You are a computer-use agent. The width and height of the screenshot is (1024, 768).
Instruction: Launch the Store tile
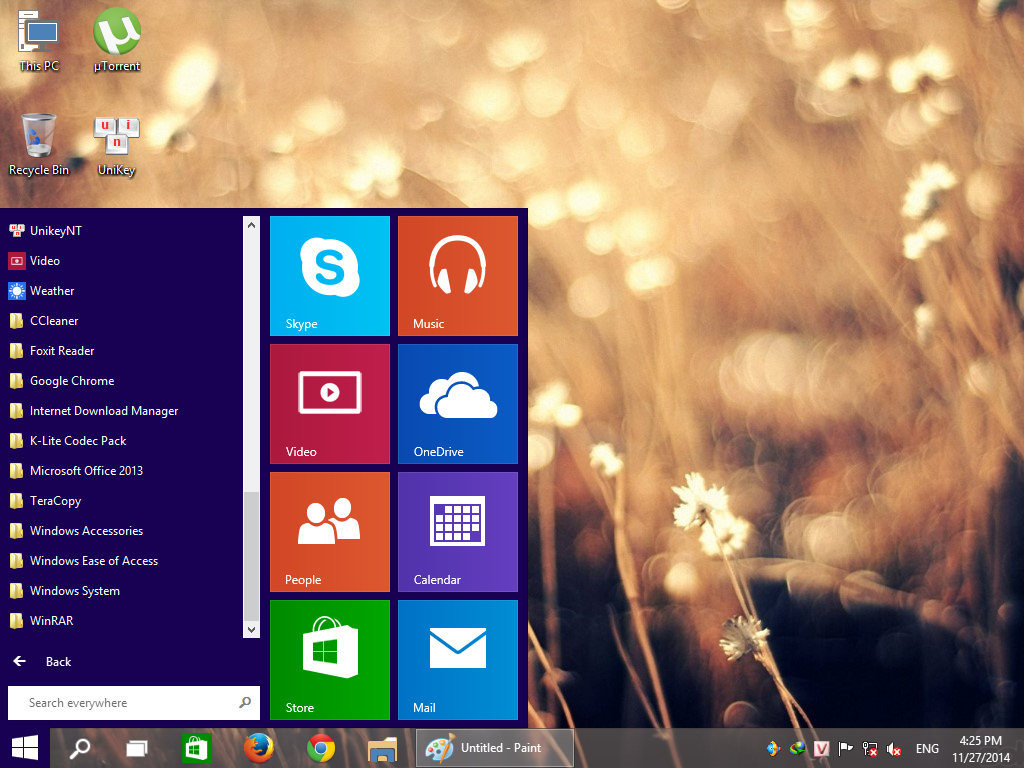[x=330, y=660]
